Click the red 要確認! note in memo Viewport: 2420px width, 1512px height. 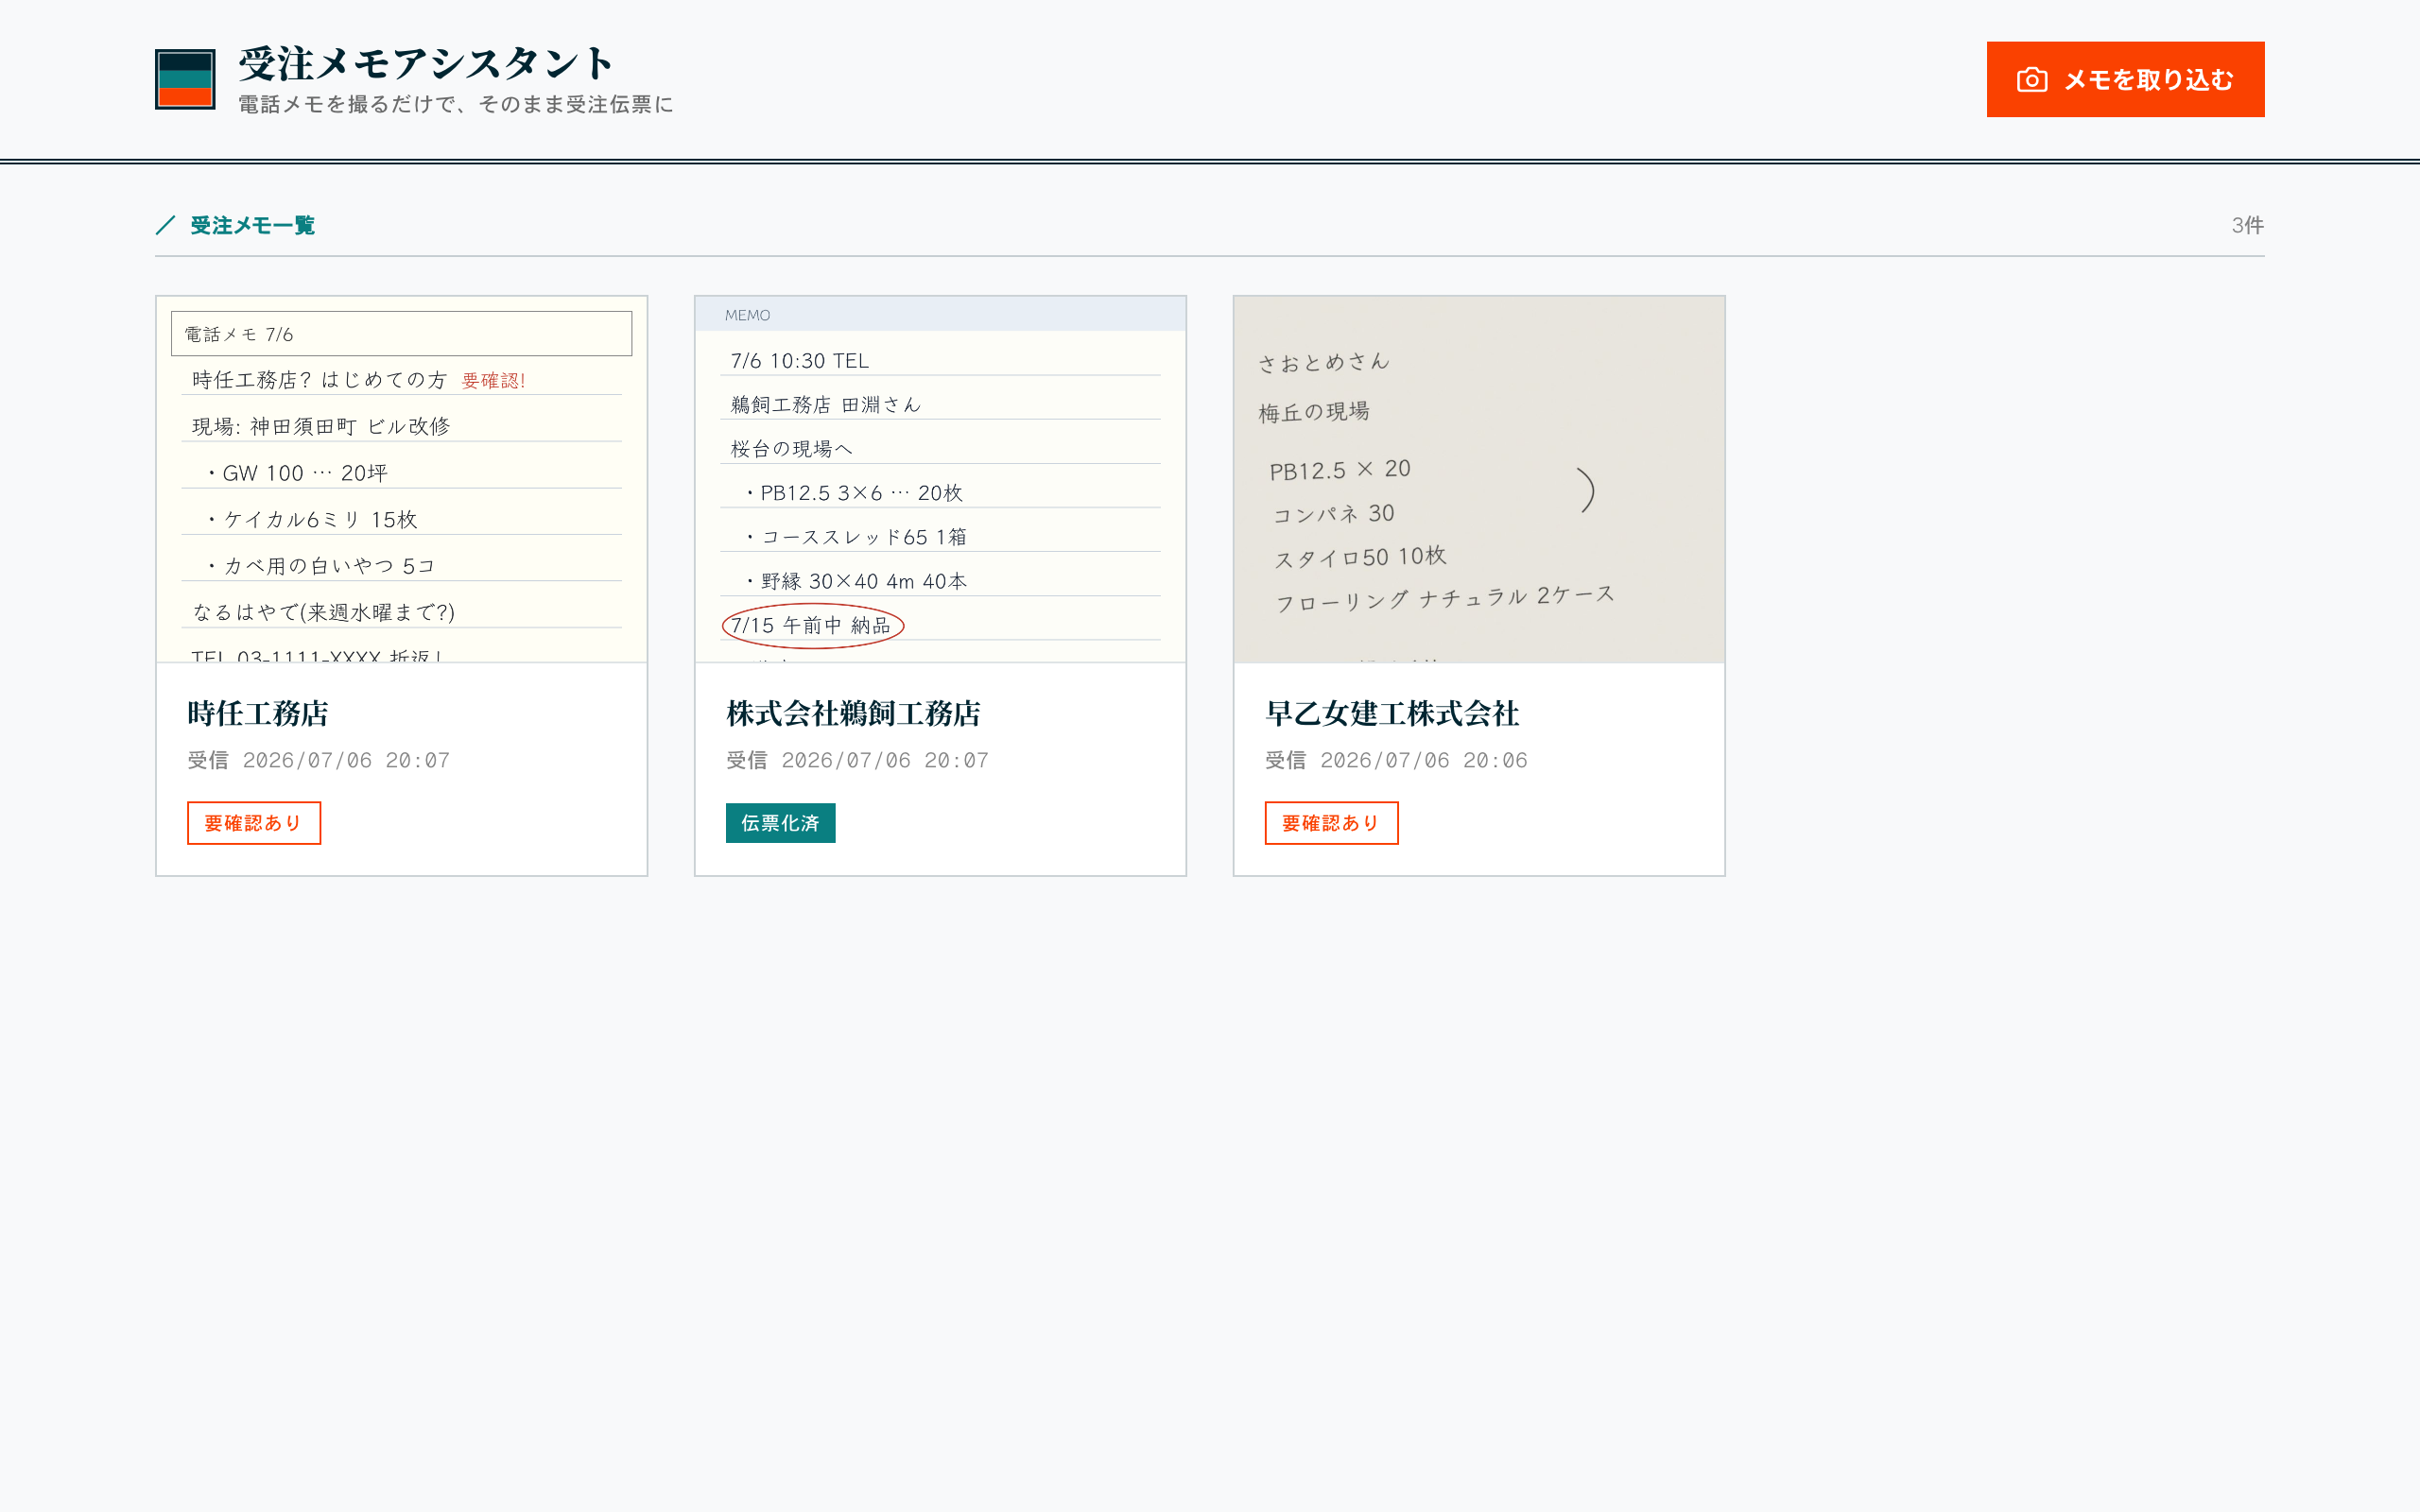tap(493, 380)
